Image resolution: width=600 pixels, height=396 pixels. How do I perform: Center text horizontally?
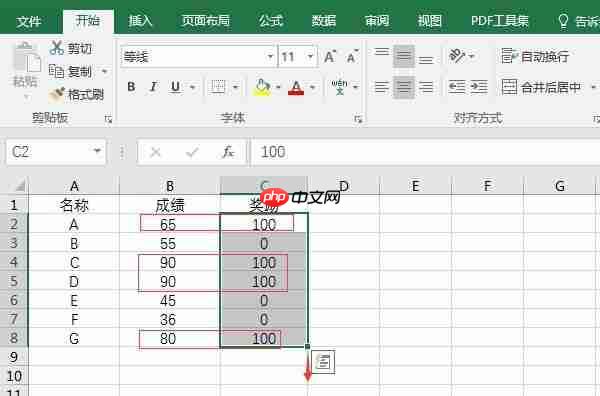[x=404, y=87]
